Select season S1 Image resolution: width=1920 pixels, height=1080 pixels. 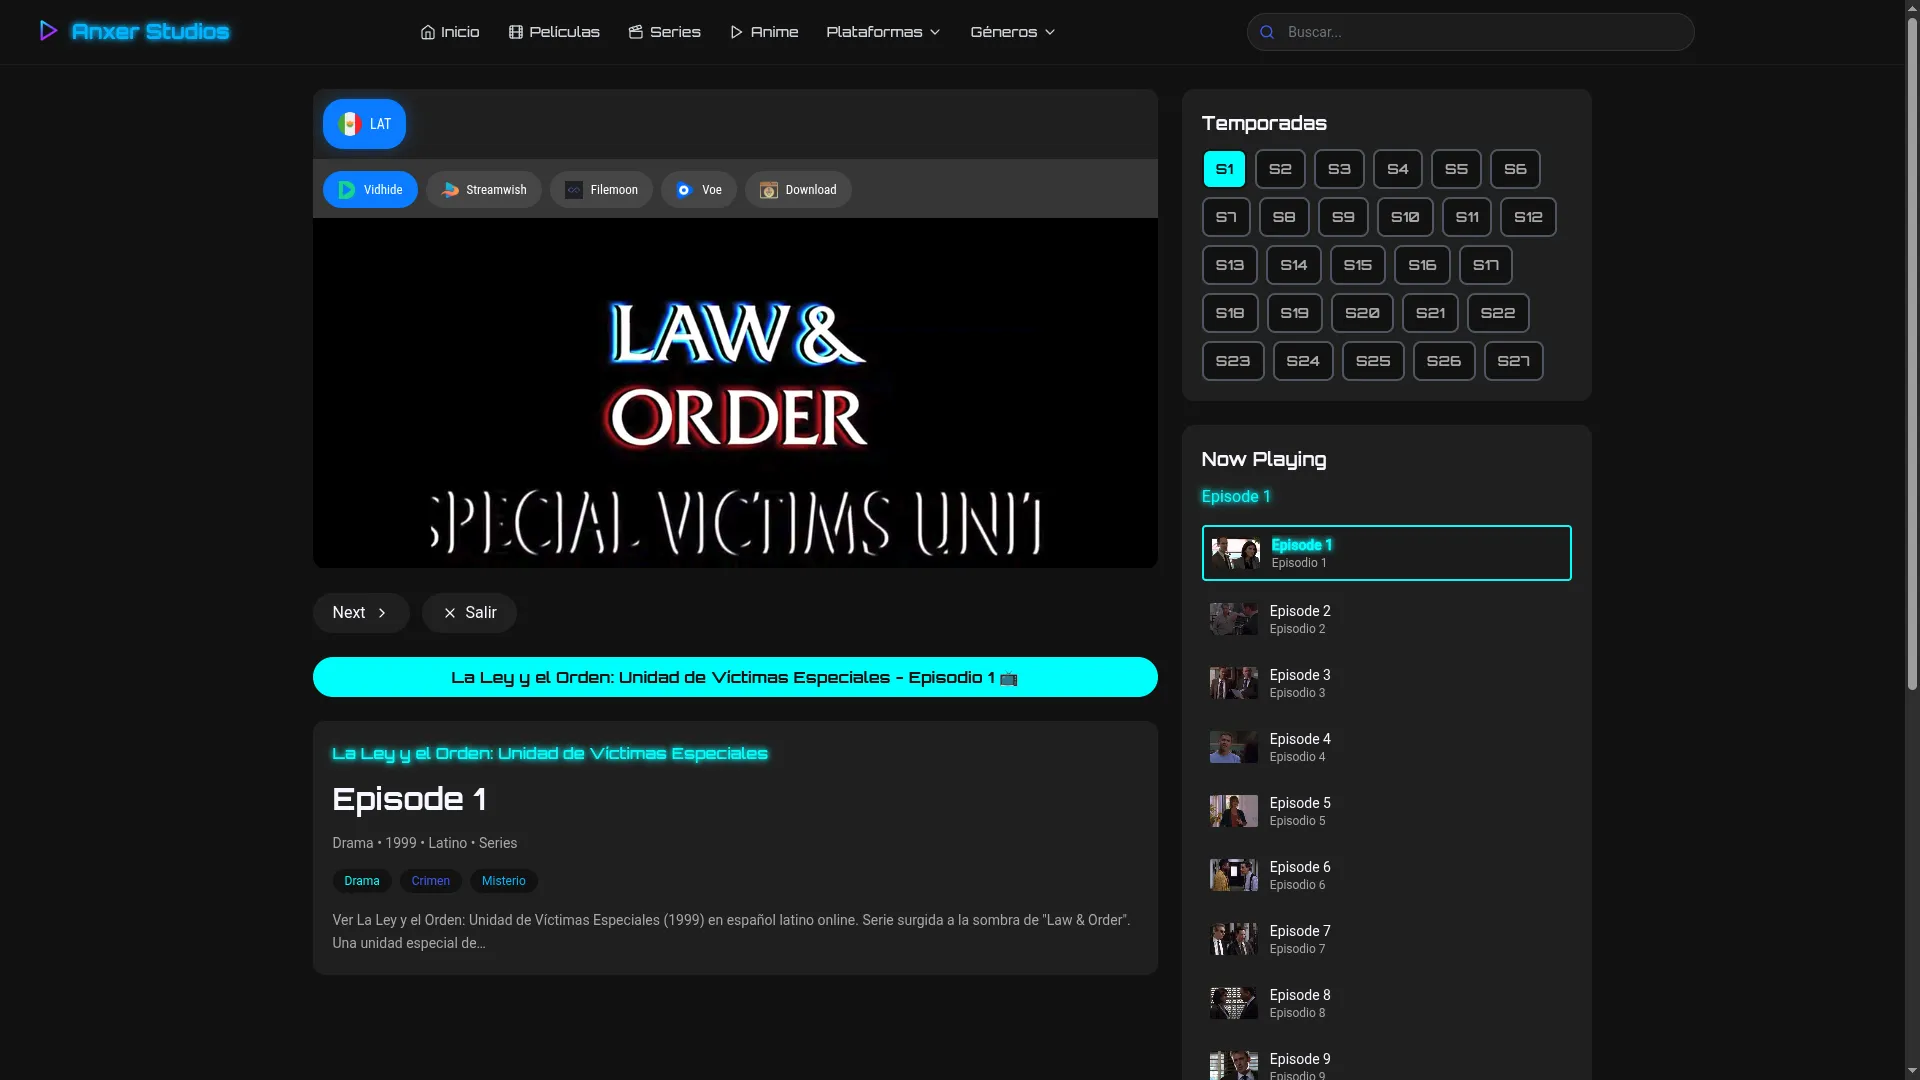click(1224, 169)
